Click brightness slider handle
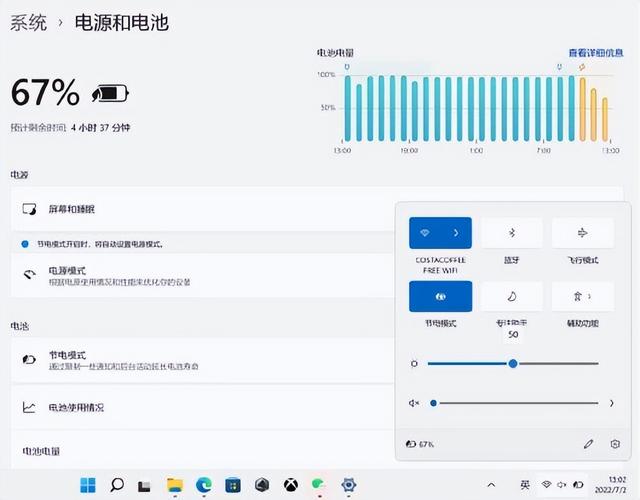Image resolution: width=640 pixels, height=500 pixels. [513, 363]
